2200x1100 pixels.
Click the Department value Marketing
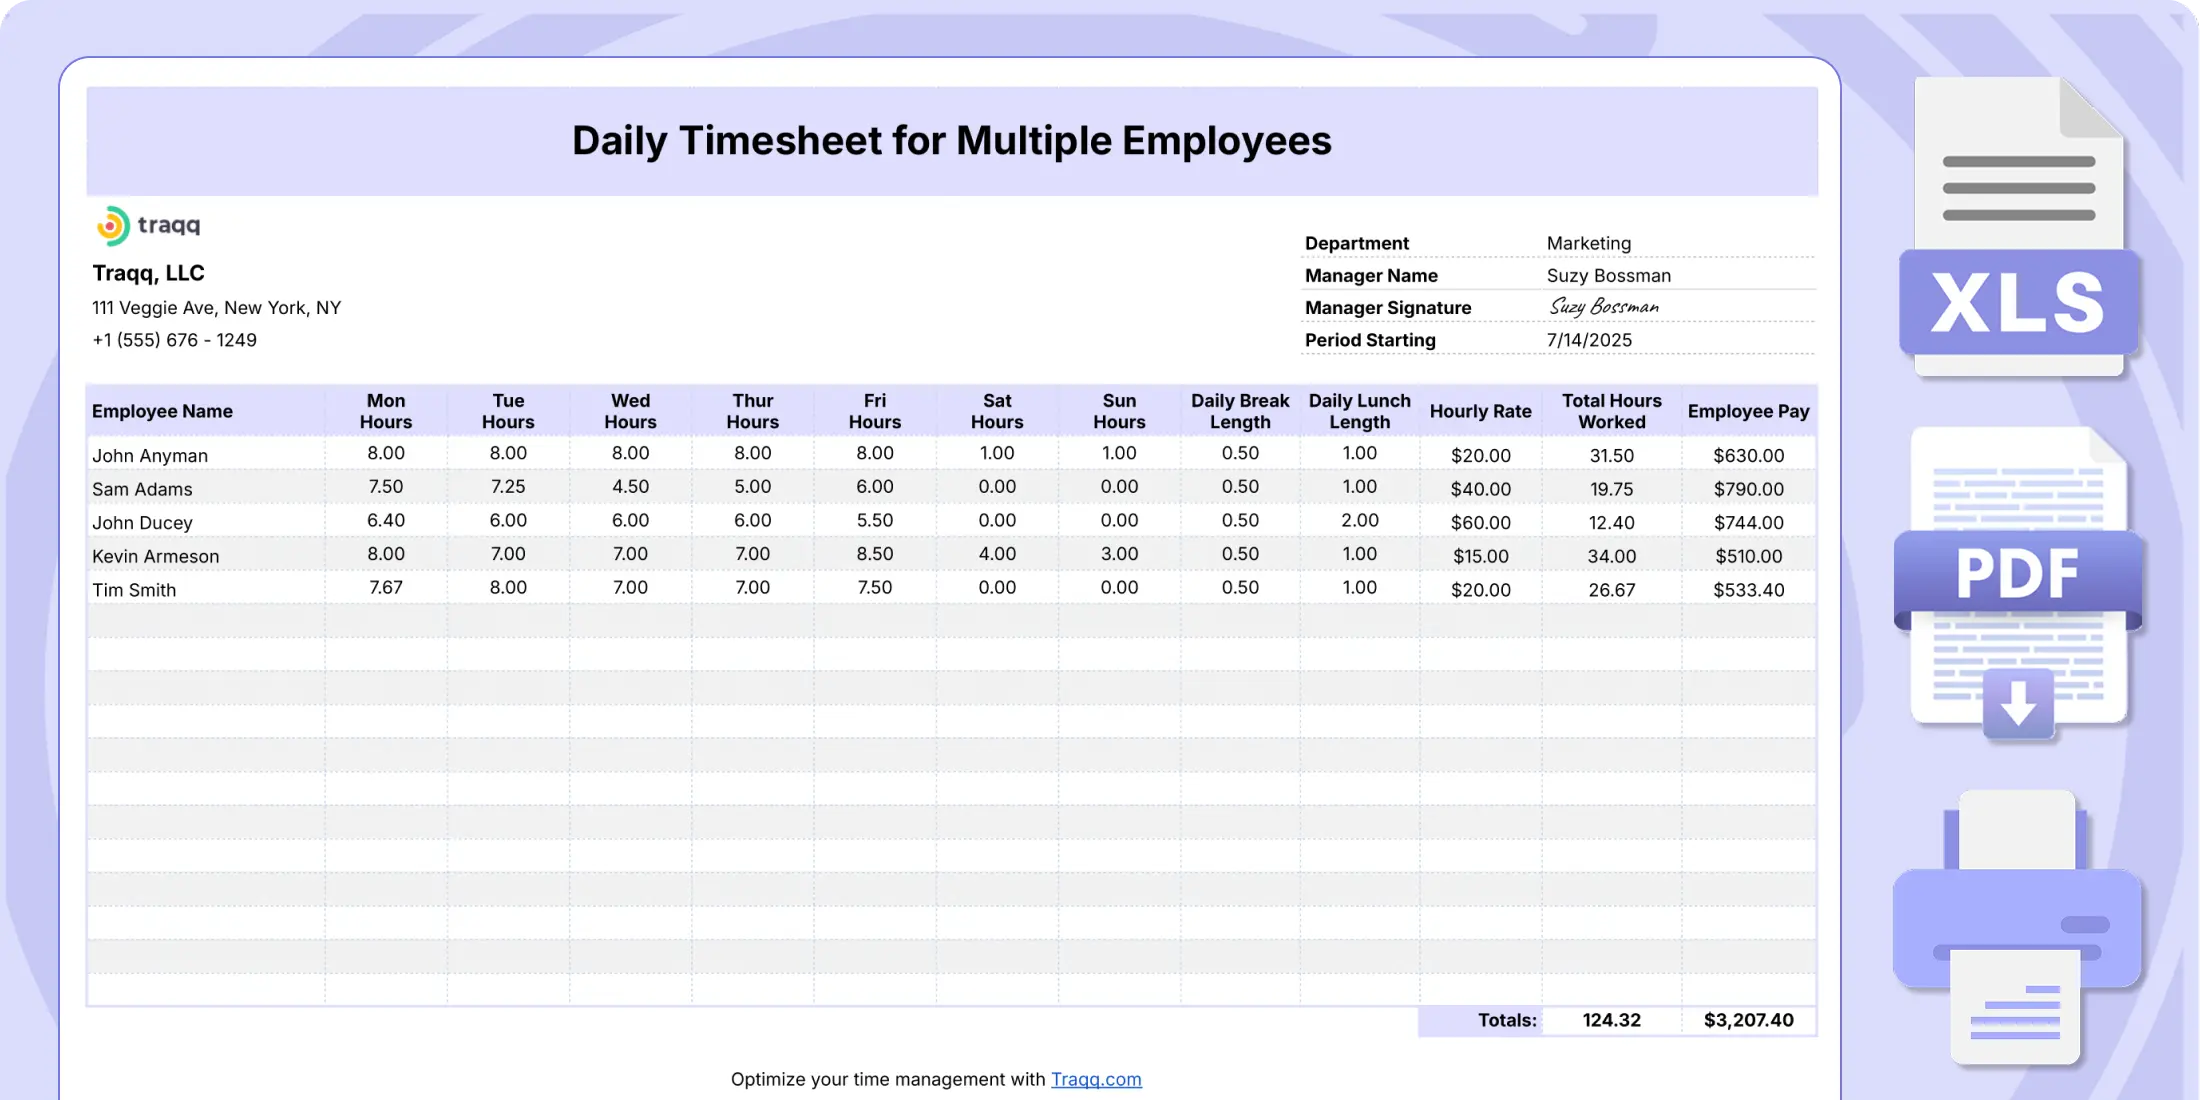tap(1588, 243)
